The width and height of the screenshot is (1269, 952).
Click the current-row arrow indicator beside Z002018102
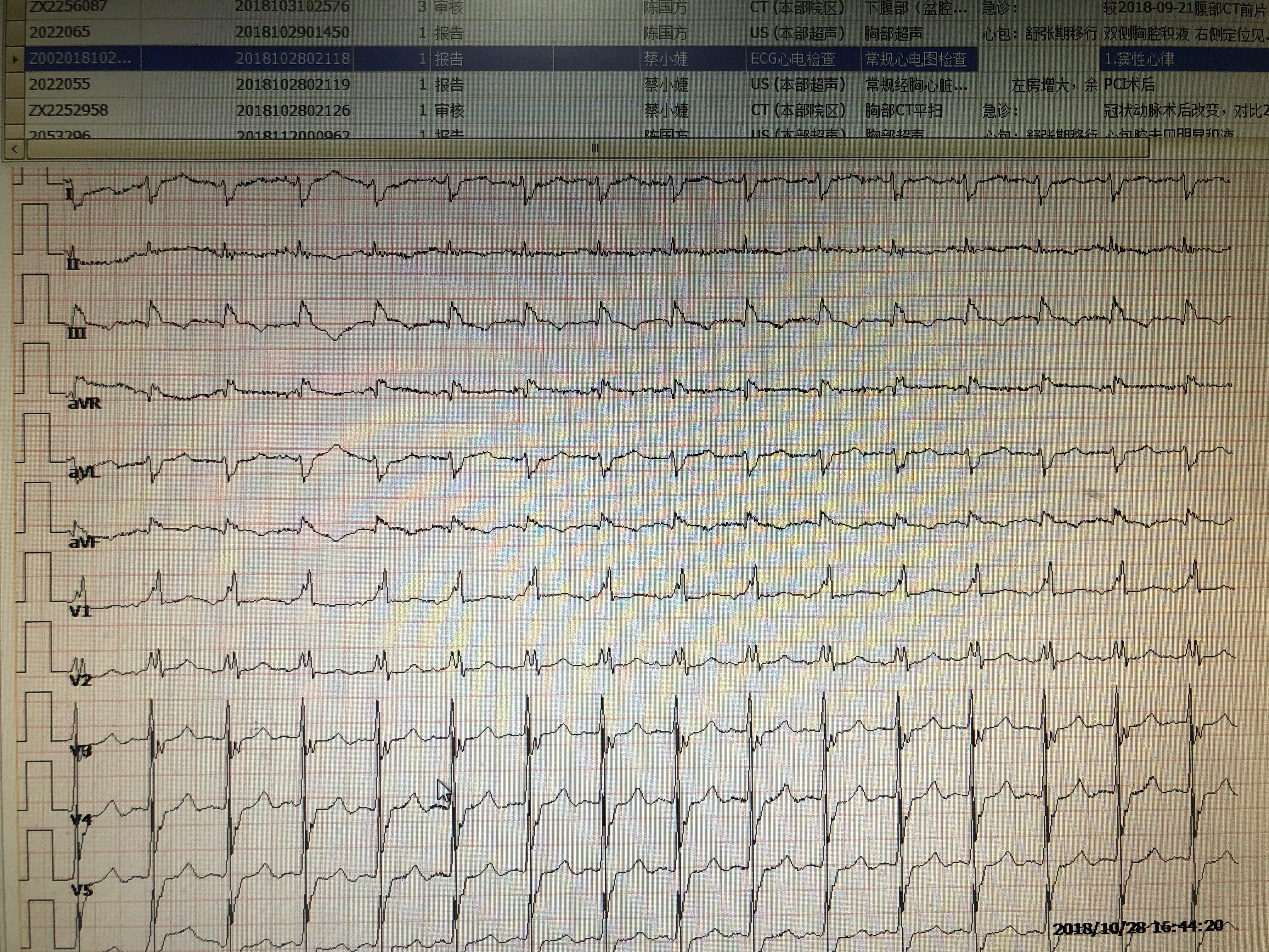click(x=13, y=60)
